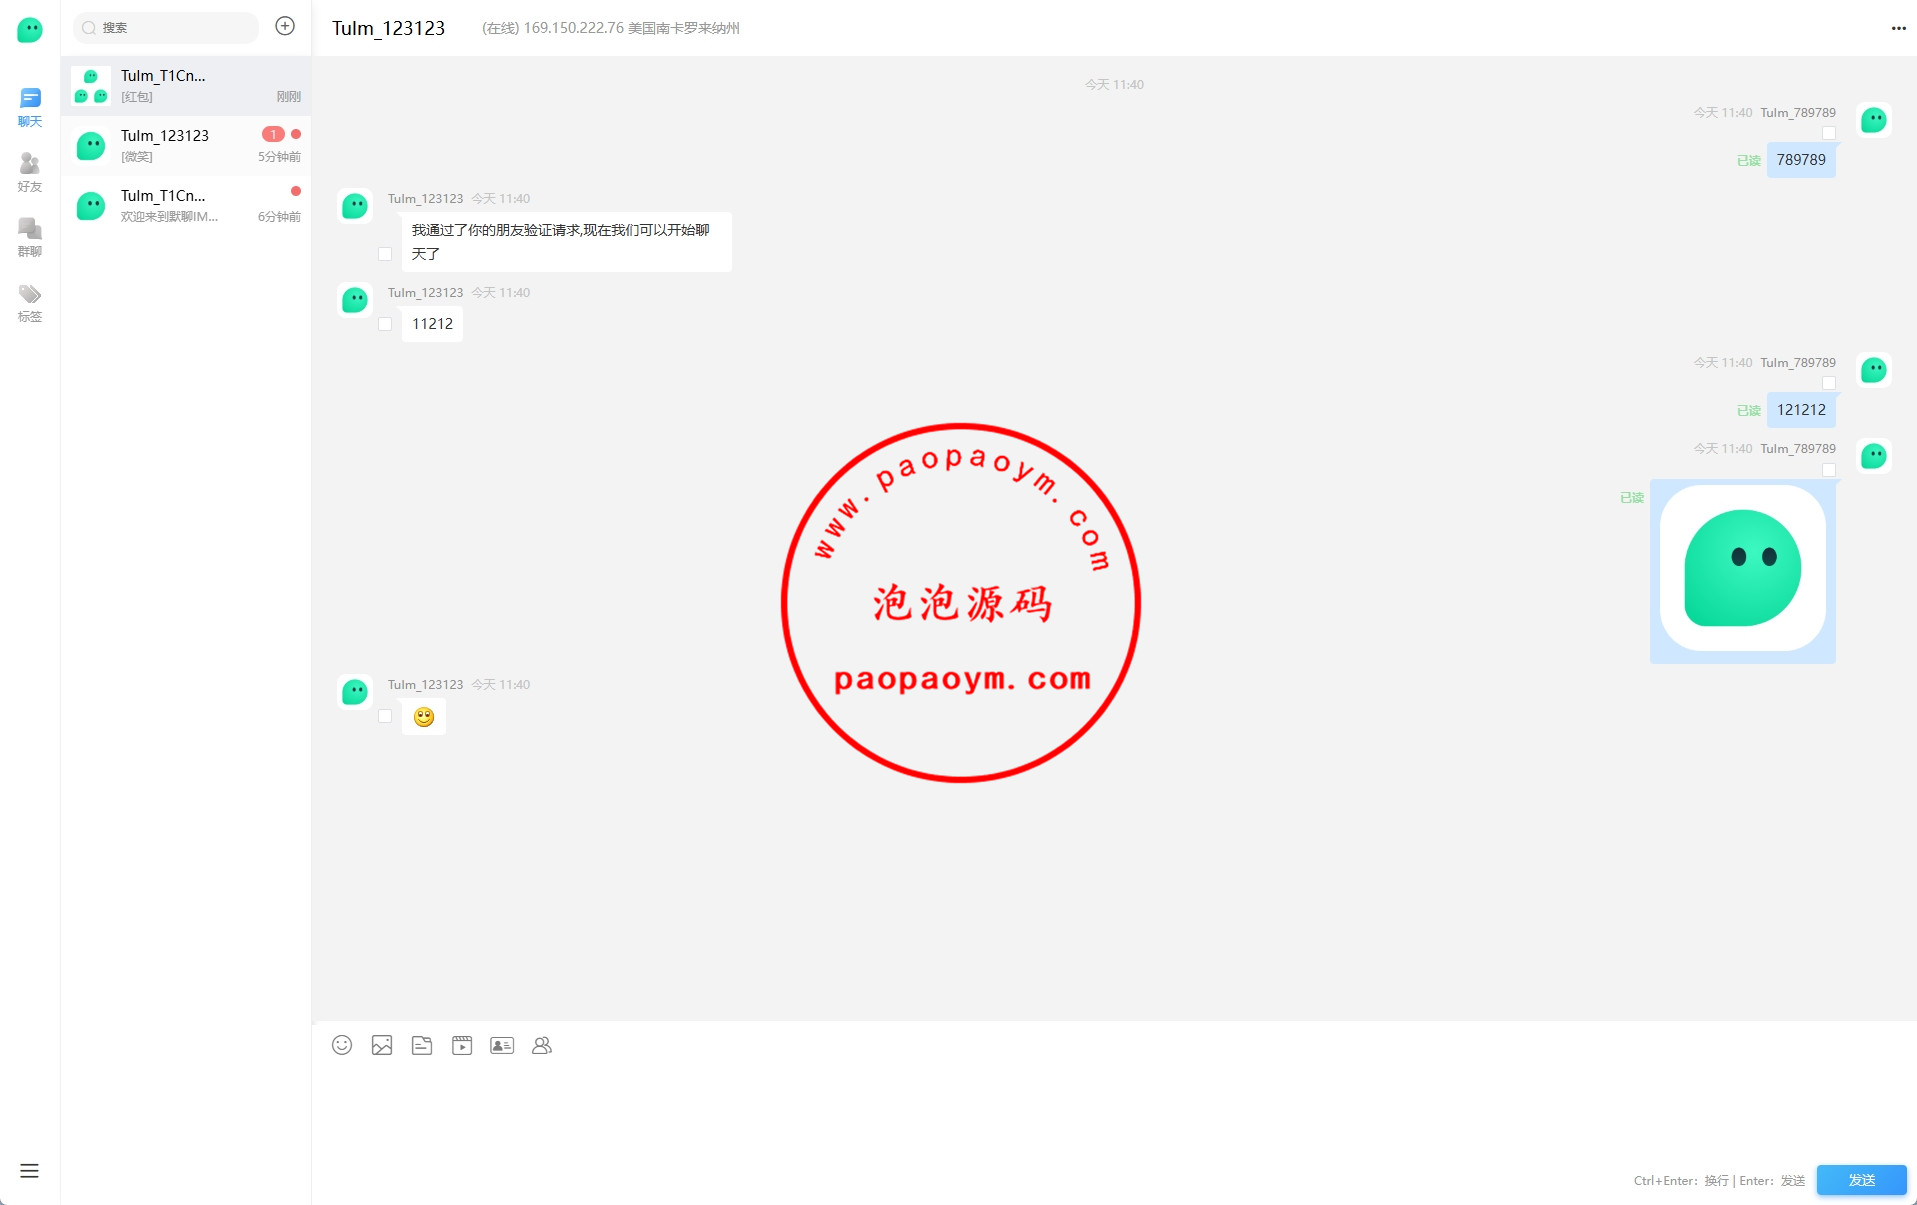The width and height of the screenshot is (1917, 1205).
Task: Click the add contact plus icon
Action: pos(285,27)
